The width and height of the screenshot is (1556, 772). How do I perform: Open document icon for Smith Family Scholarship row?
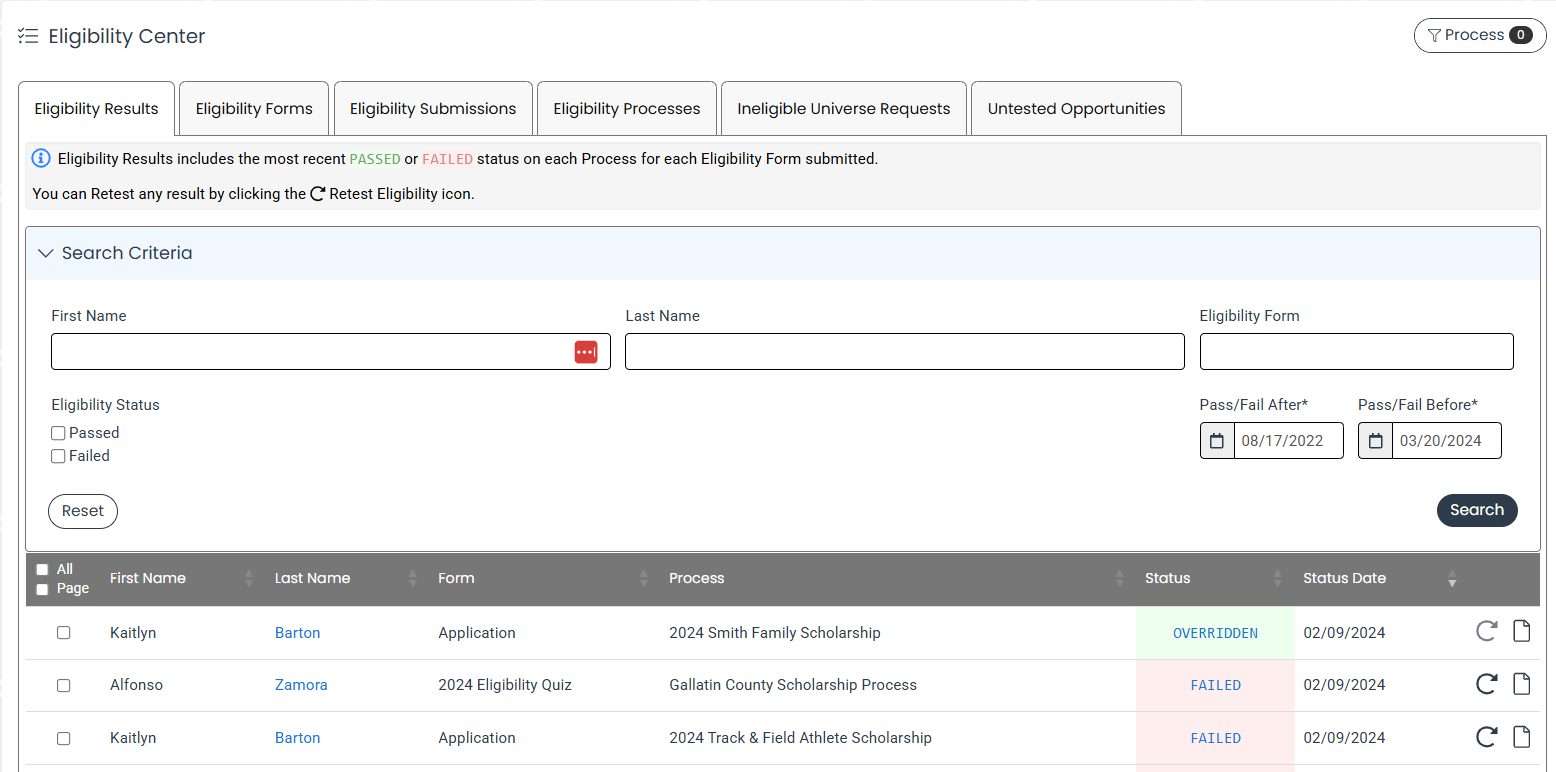pos(1521,632)
